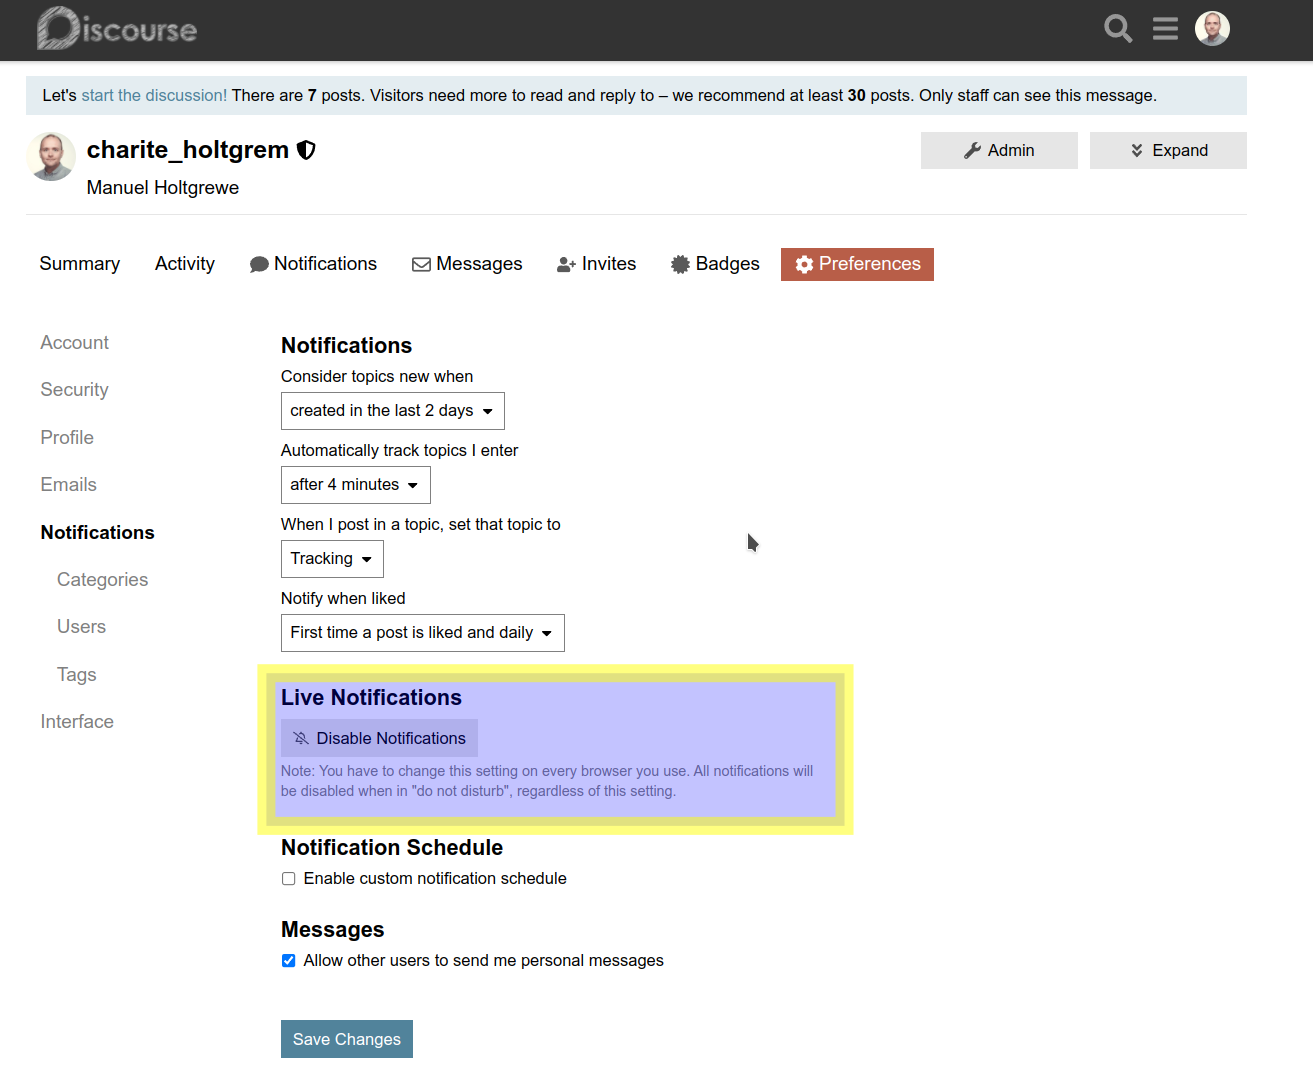
Task: Open 'First time a post is liked and daily' dropdown
Action: click(x=423, y=633)
